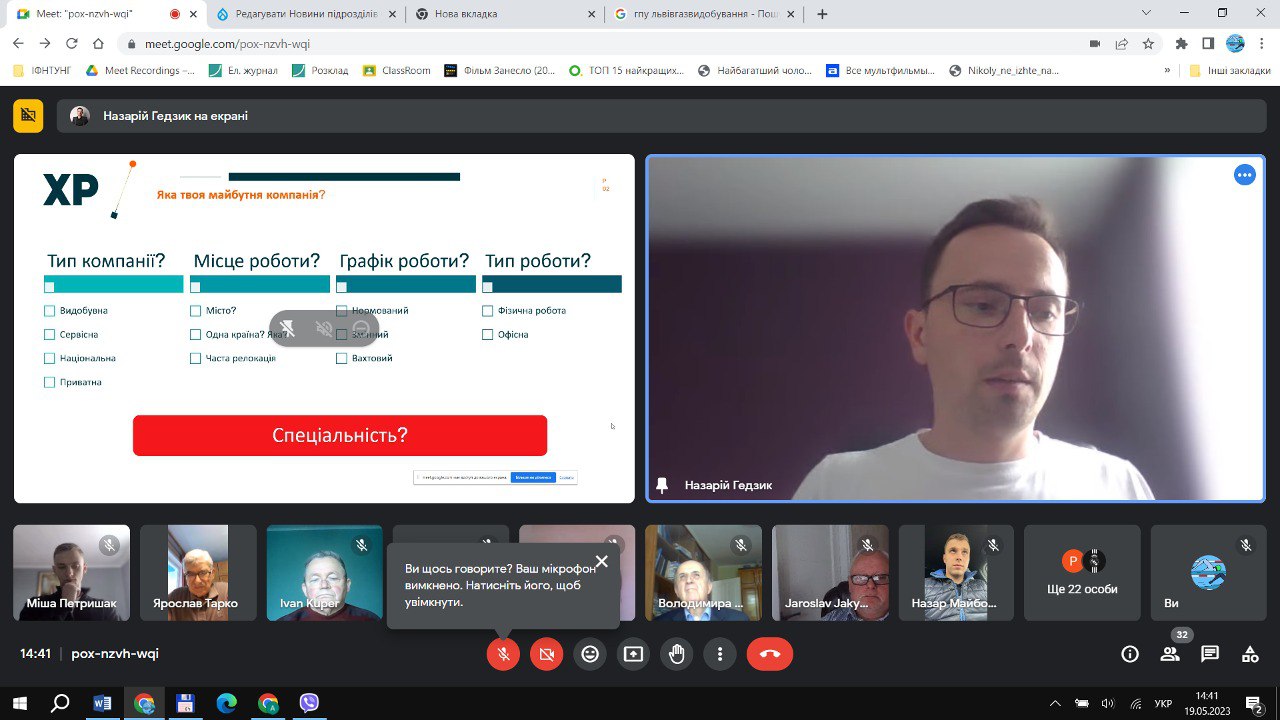Open meeting details info icon
The height and width of the screenshot is (720, 1280).
pyautogui.click(x=1130, y=654)
